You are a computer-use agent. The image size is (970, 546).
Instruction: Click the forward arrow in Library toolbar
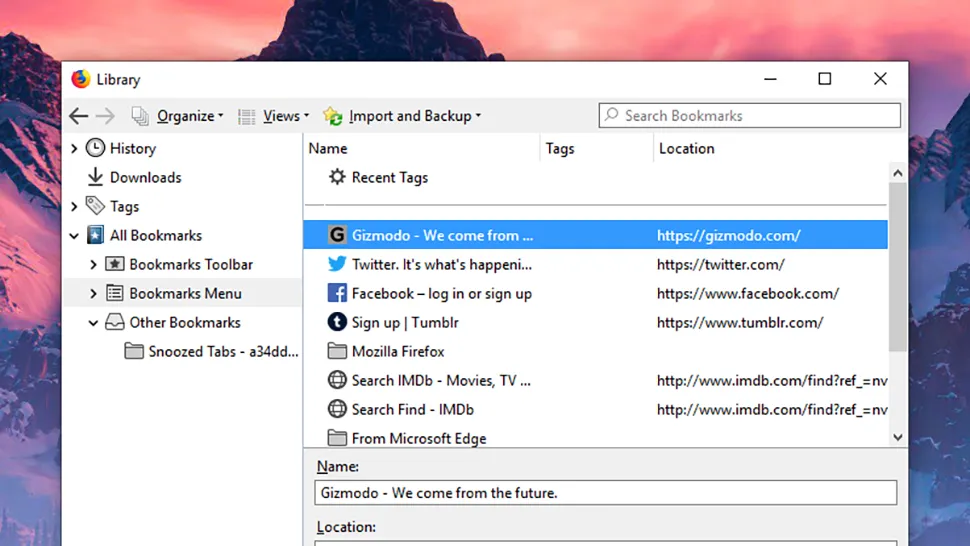105,116
